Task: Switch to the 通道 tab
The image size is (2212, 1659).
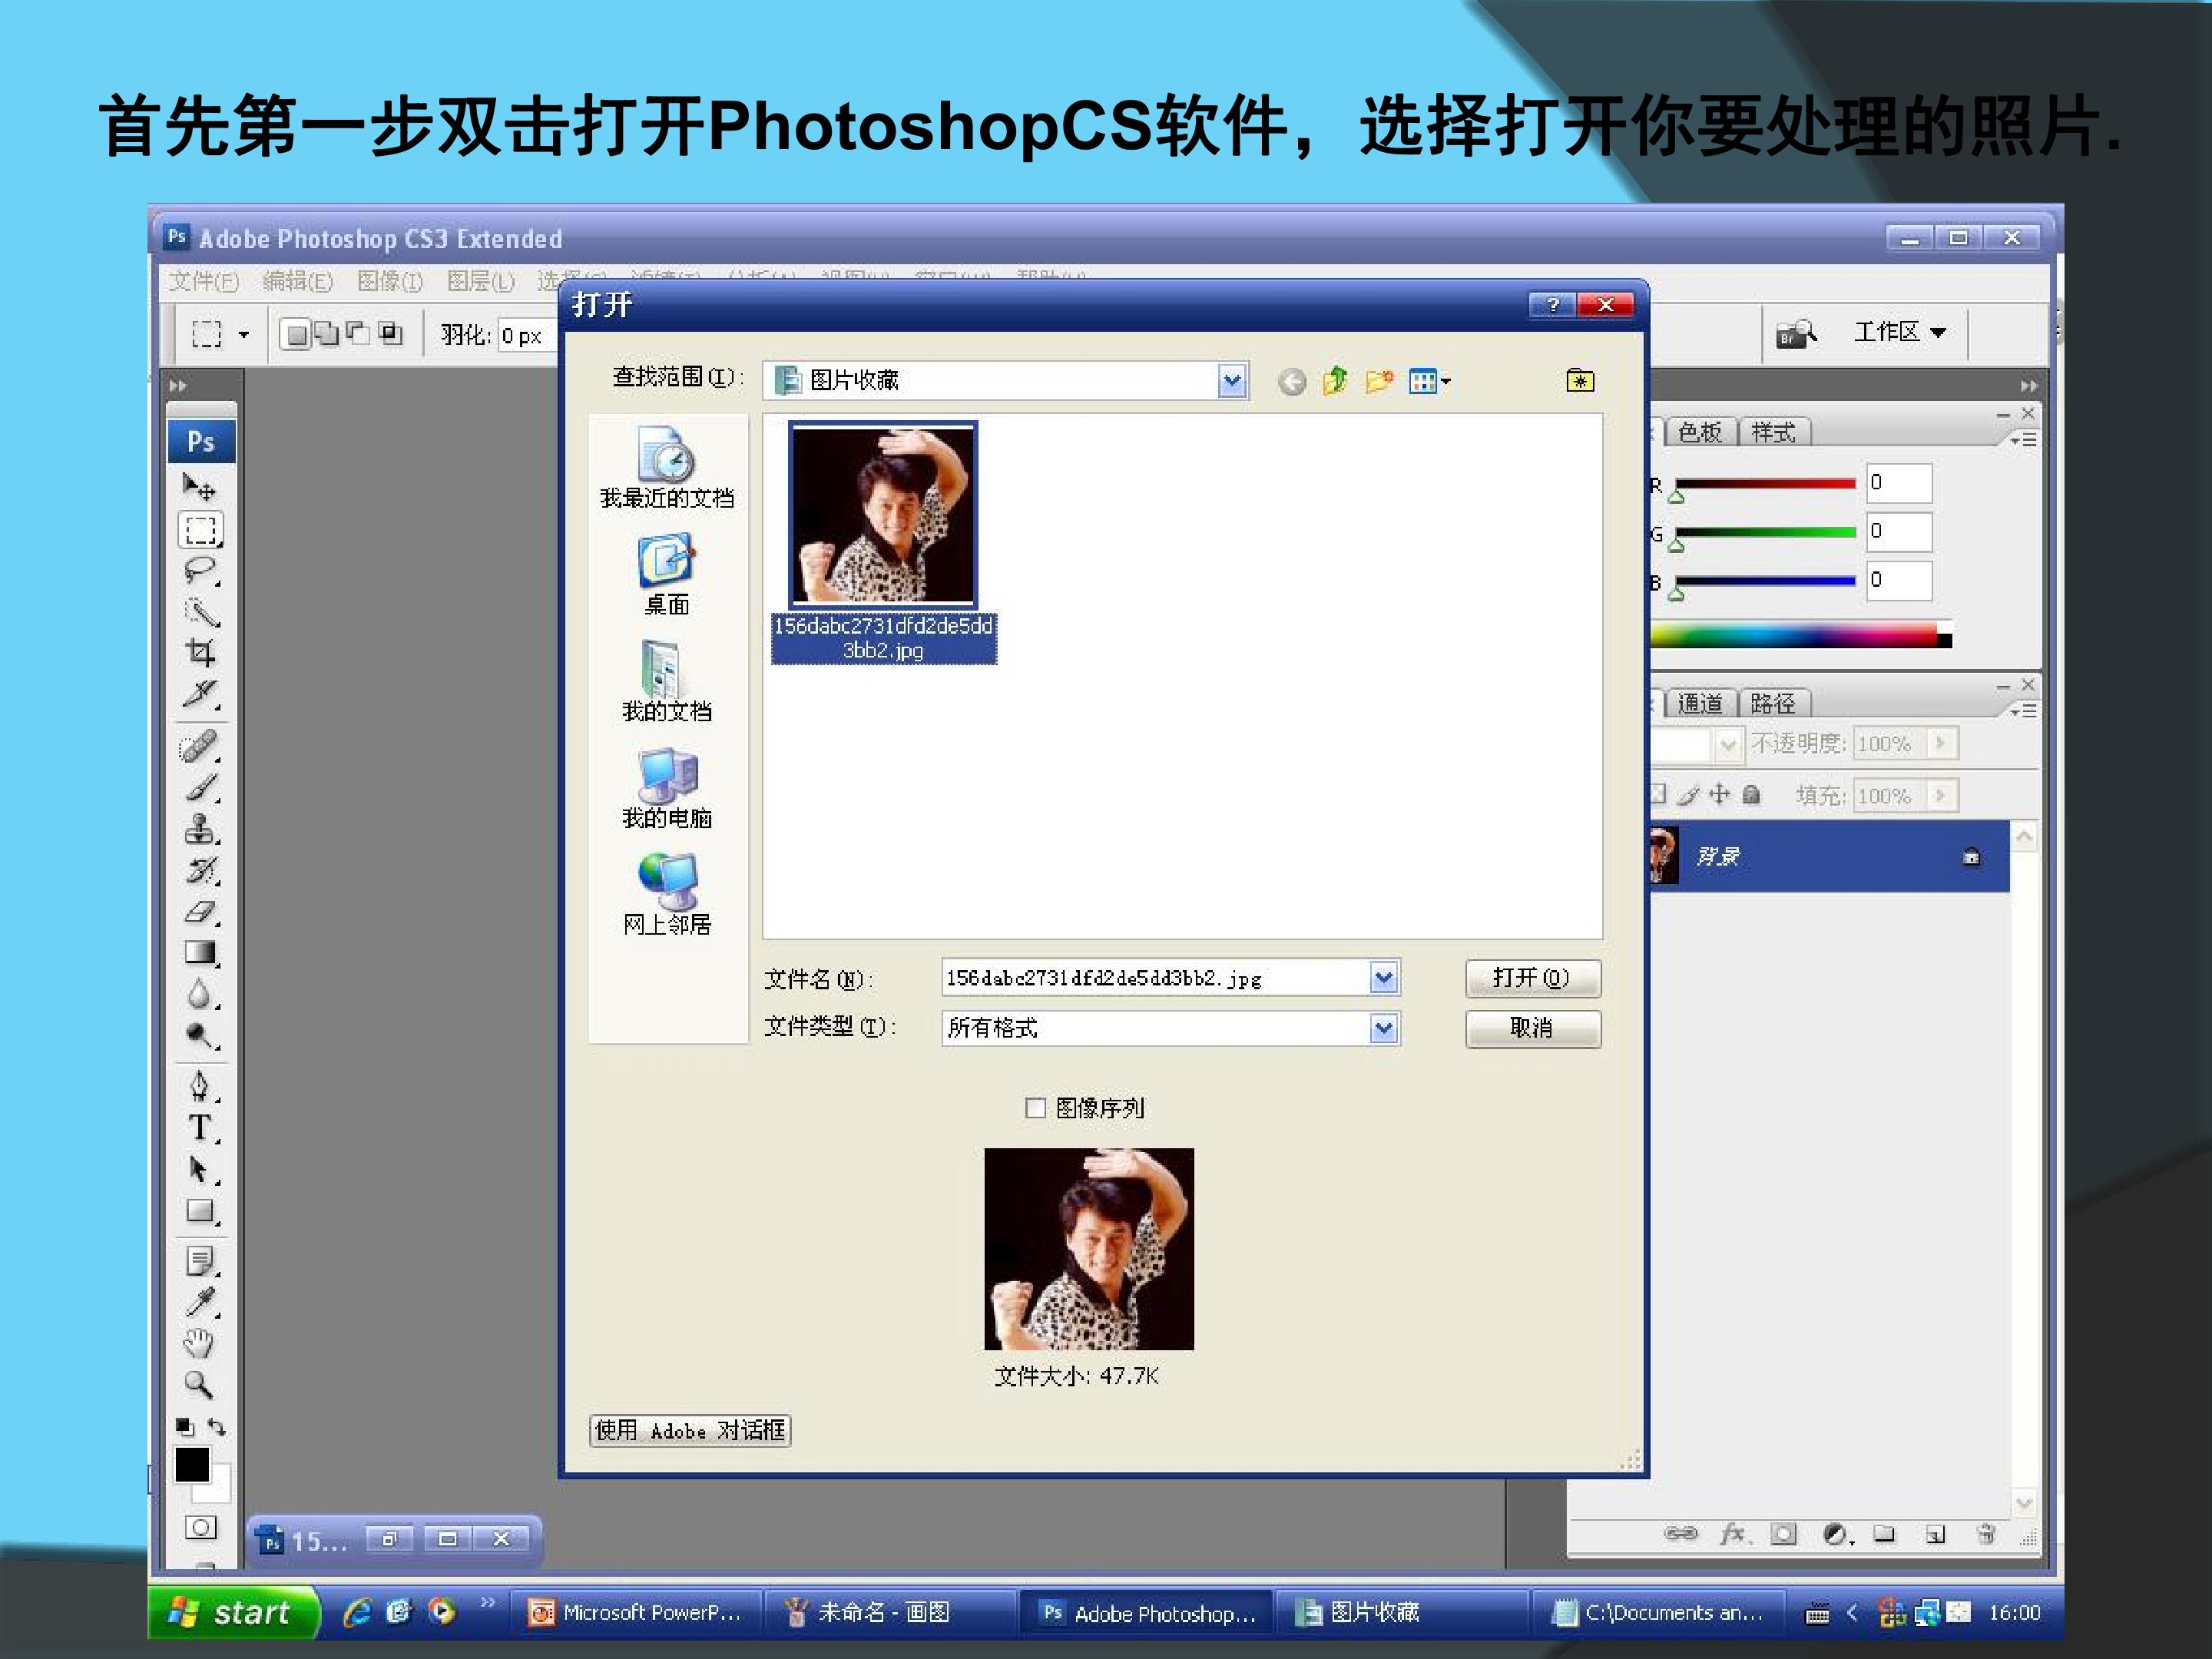Action: [1700, 704]
